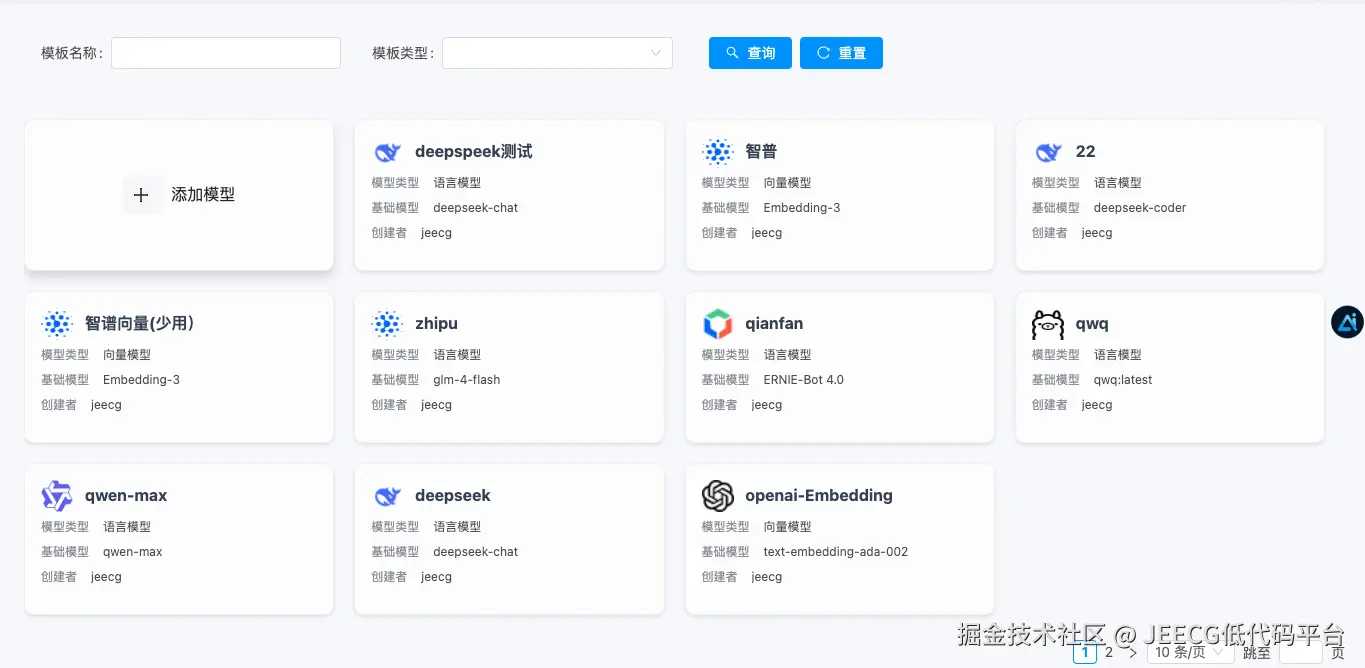Open the floating AI assistant icon
The height and width of the screenshot is (668, 1365).
[x=1347, y=322]
